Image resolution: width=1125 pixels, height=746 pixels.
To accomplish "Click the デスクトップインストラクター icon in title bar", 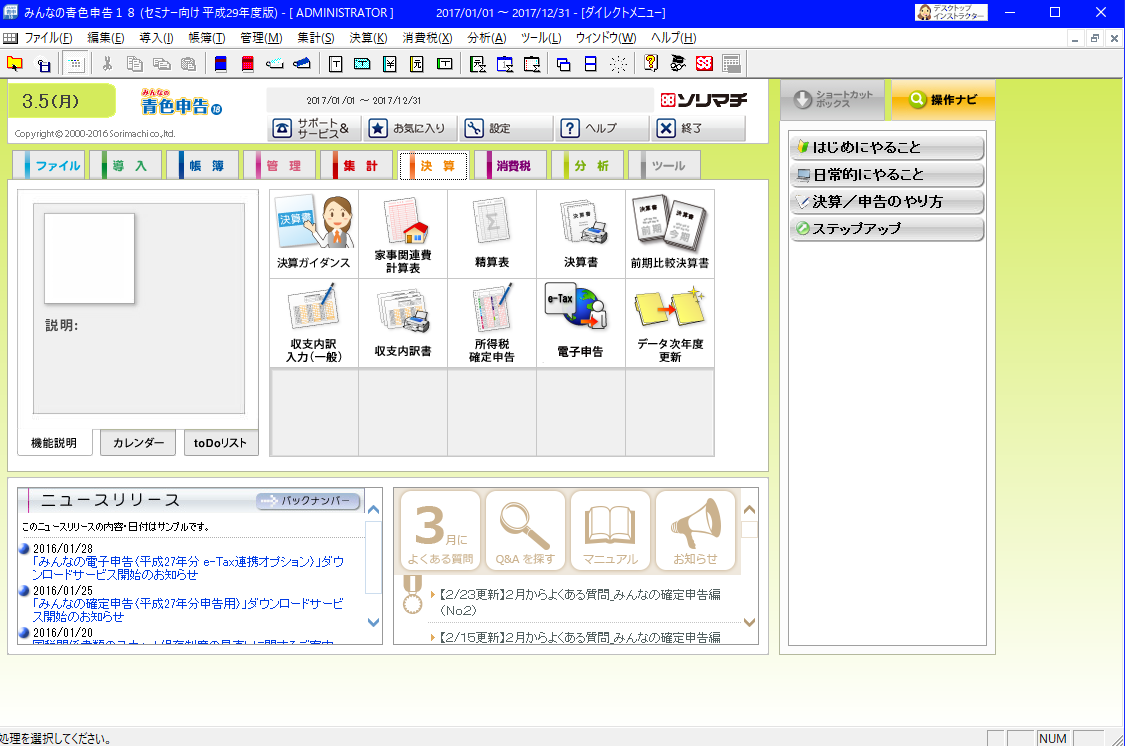I will coord(951,12).
